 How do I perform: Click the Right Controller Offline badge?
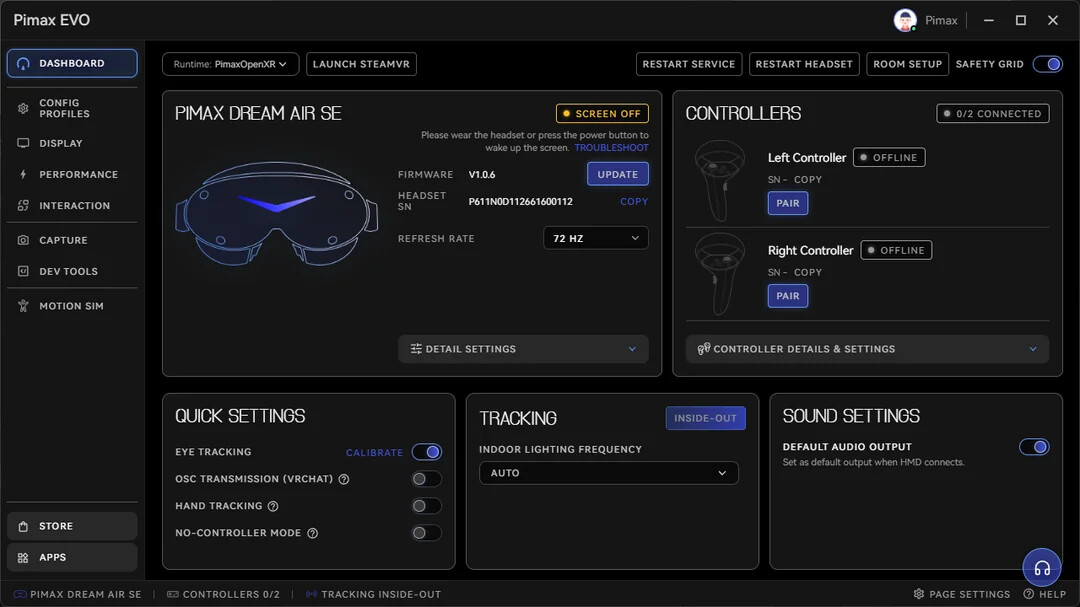click(x=896, y=251)
